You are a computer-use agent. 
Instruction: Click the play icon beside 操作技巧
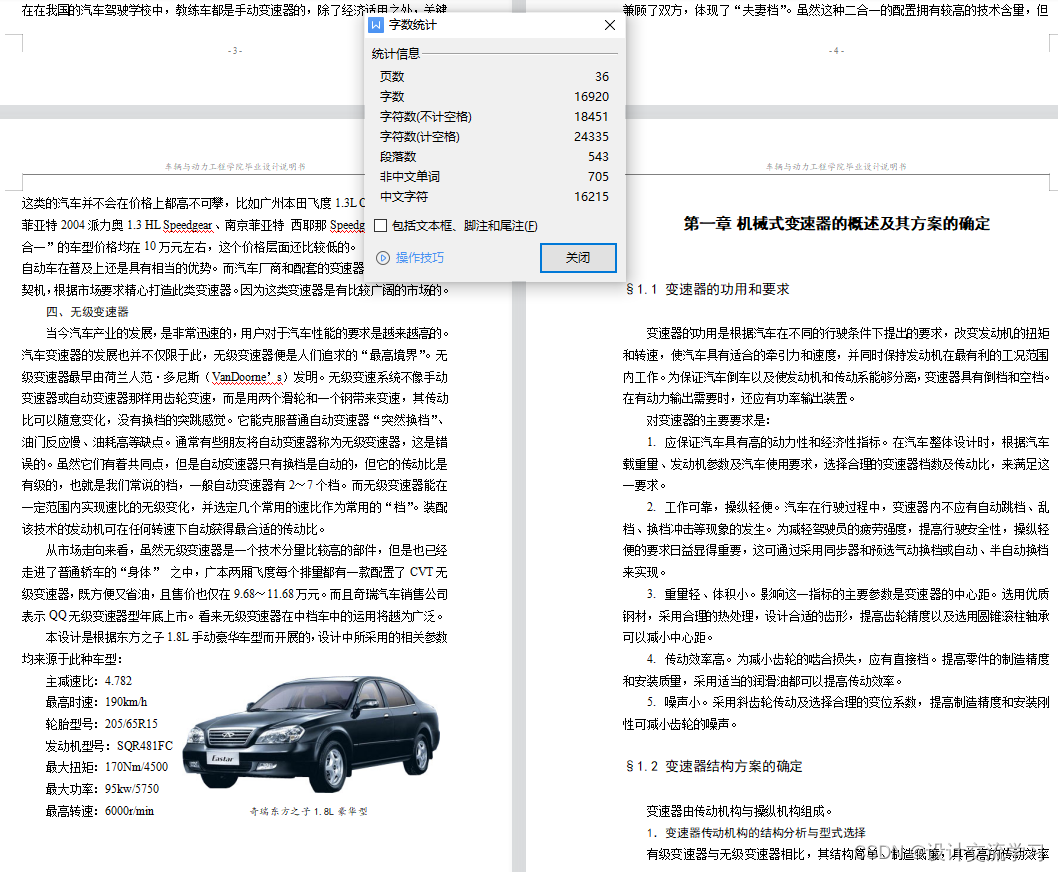click(383, 258)
